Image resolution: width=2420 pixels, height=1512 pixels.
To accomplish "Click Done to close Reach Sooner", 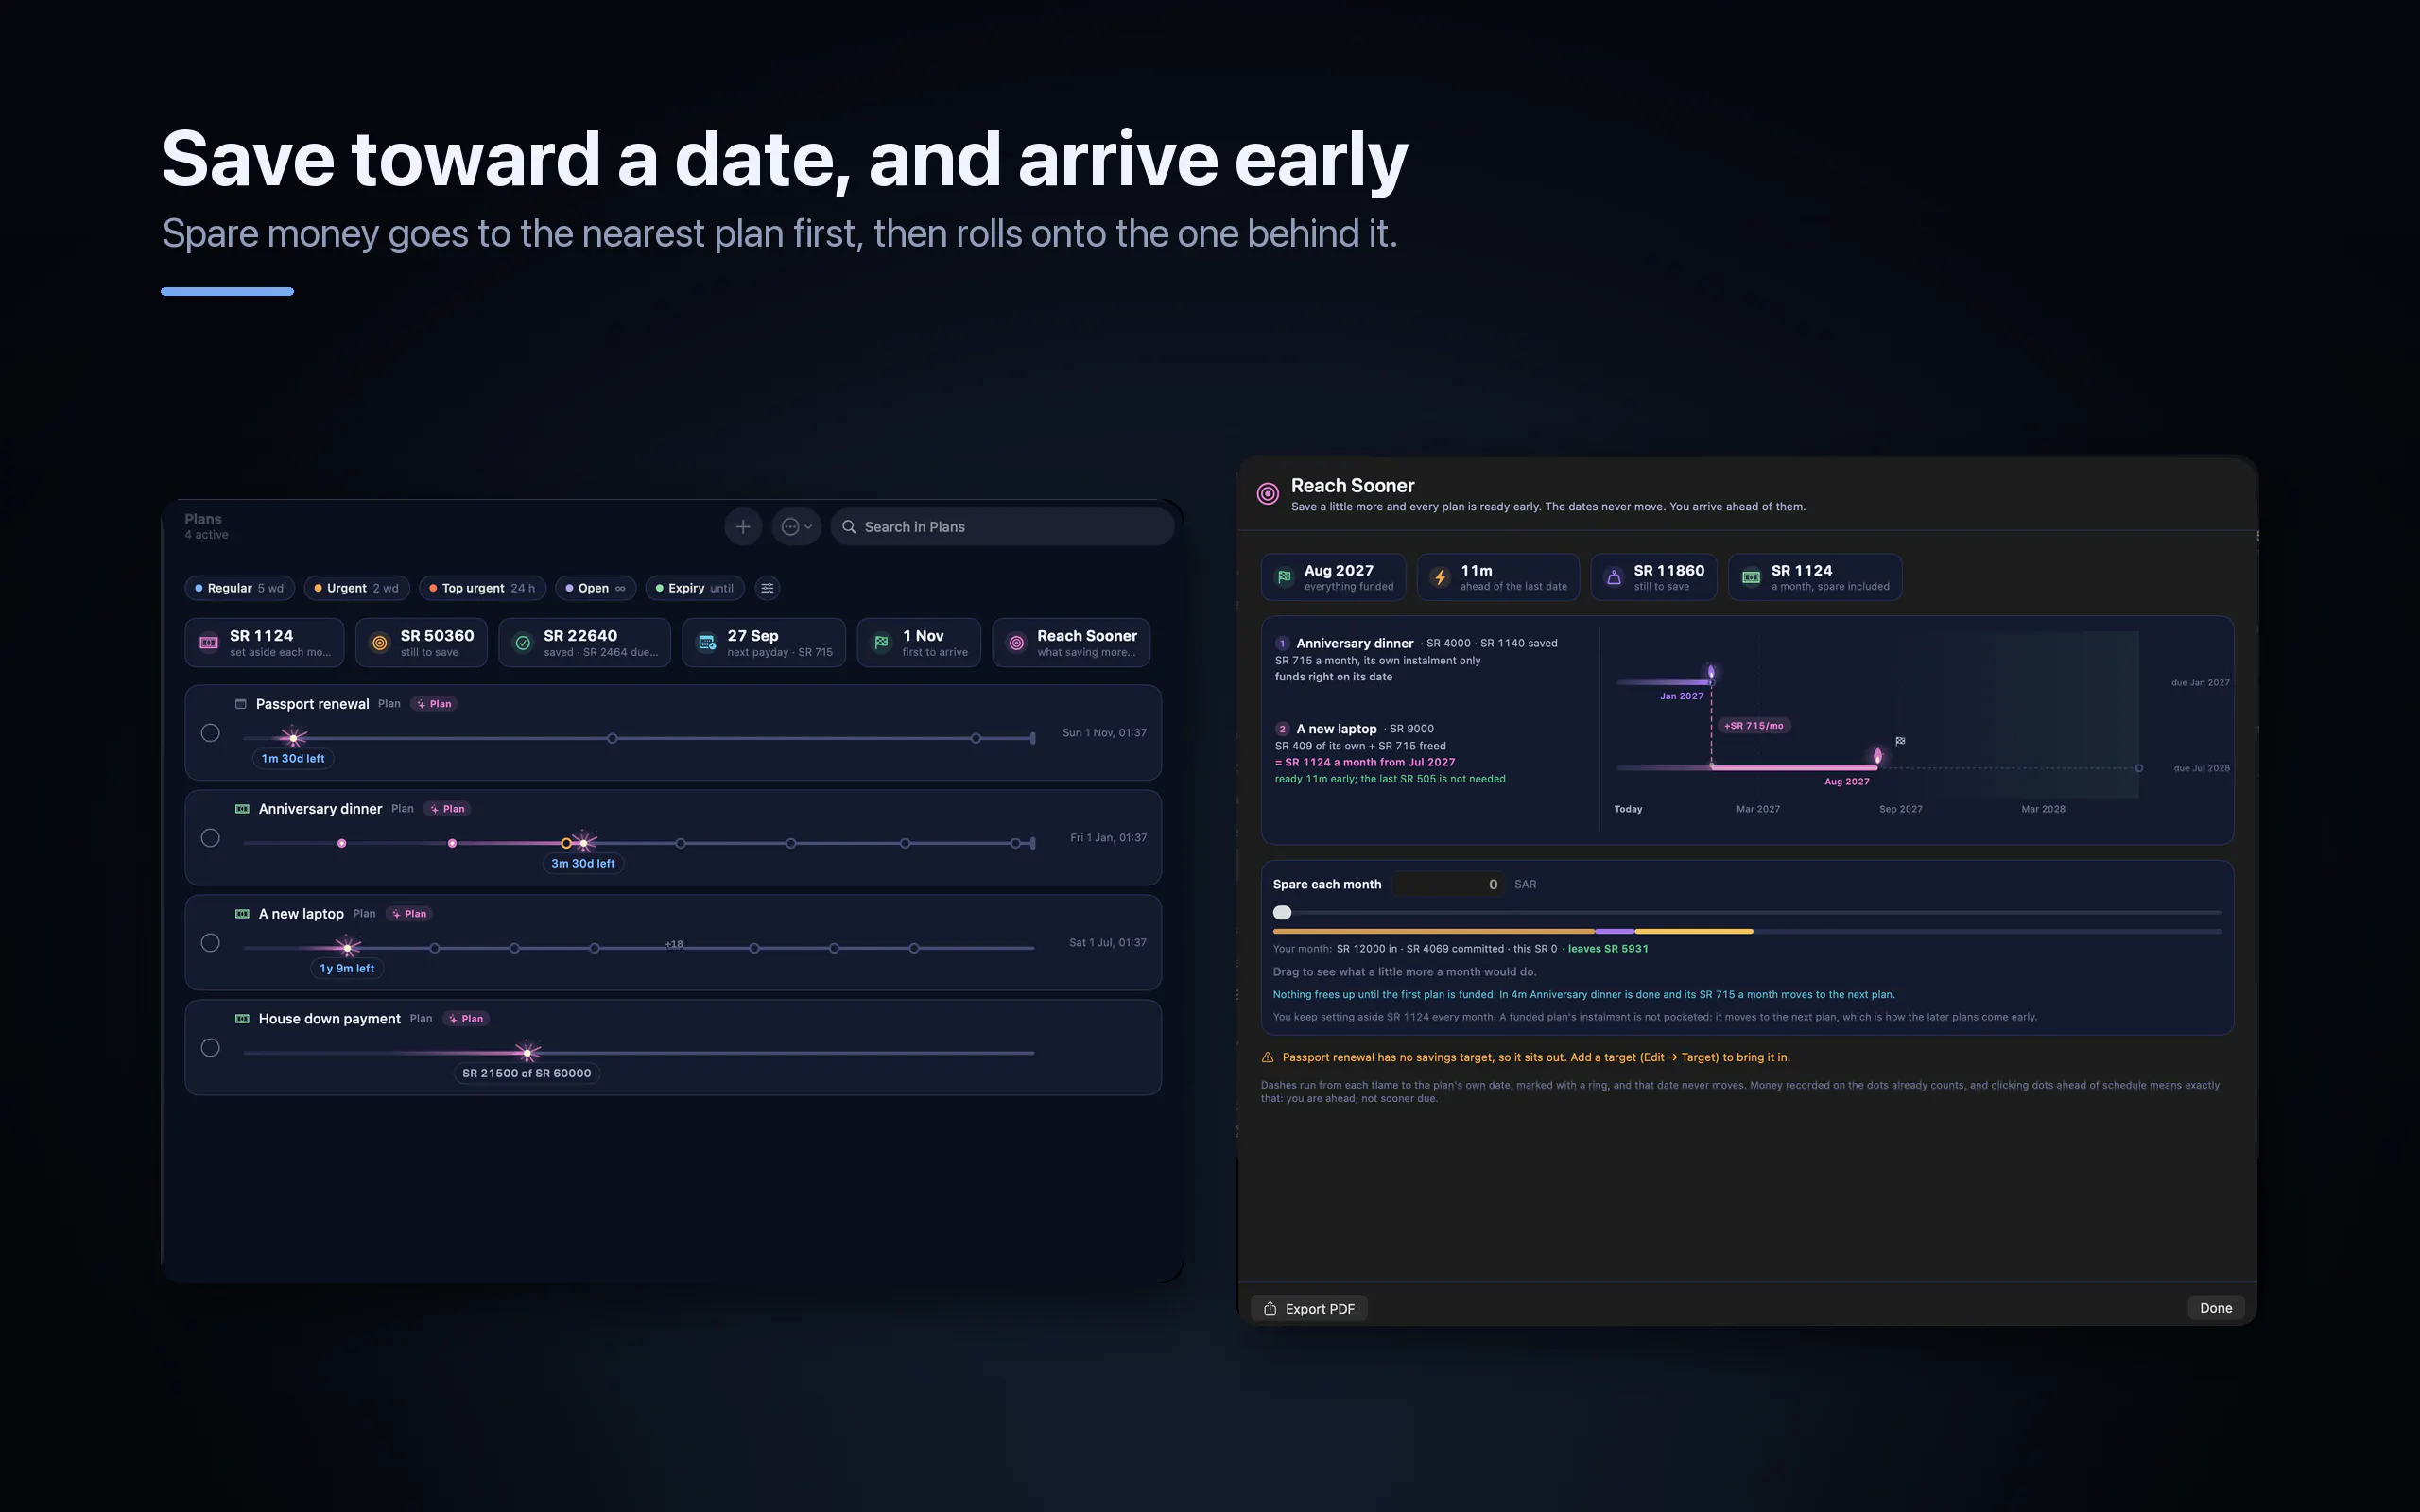I will 2216,1308.
